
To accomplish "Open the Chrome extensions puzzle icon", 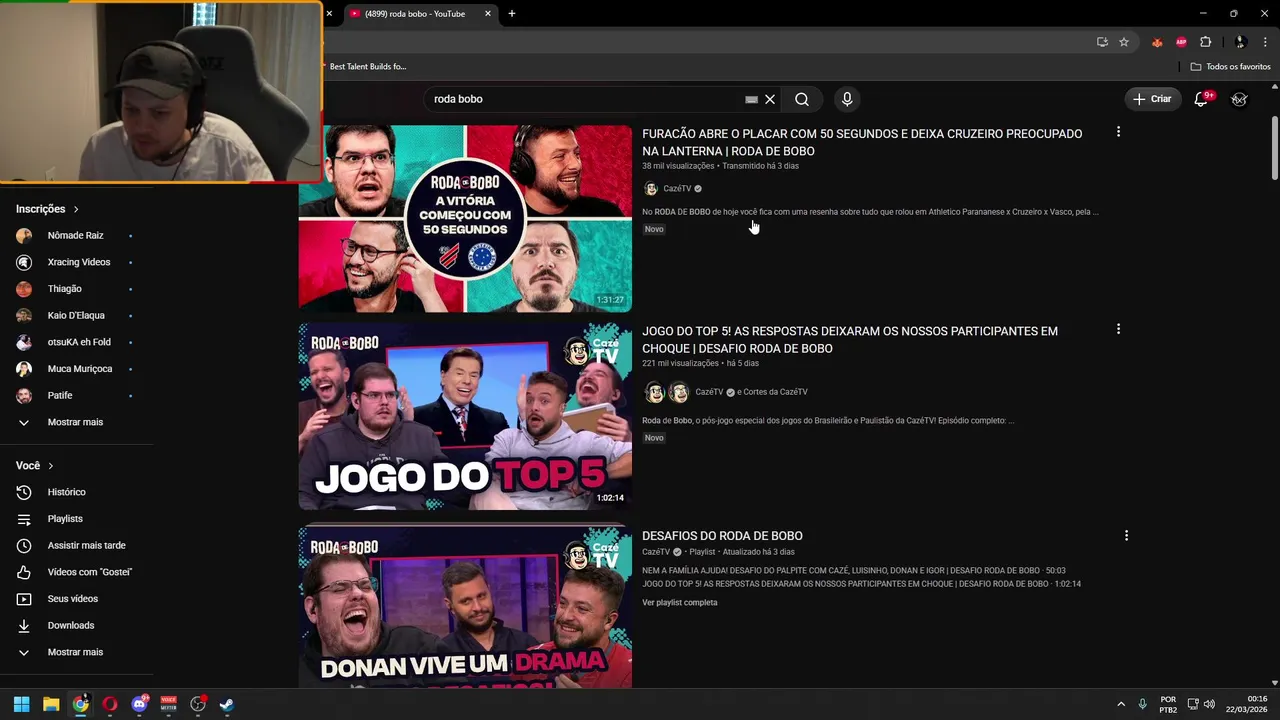I will tap(1205, 42).
